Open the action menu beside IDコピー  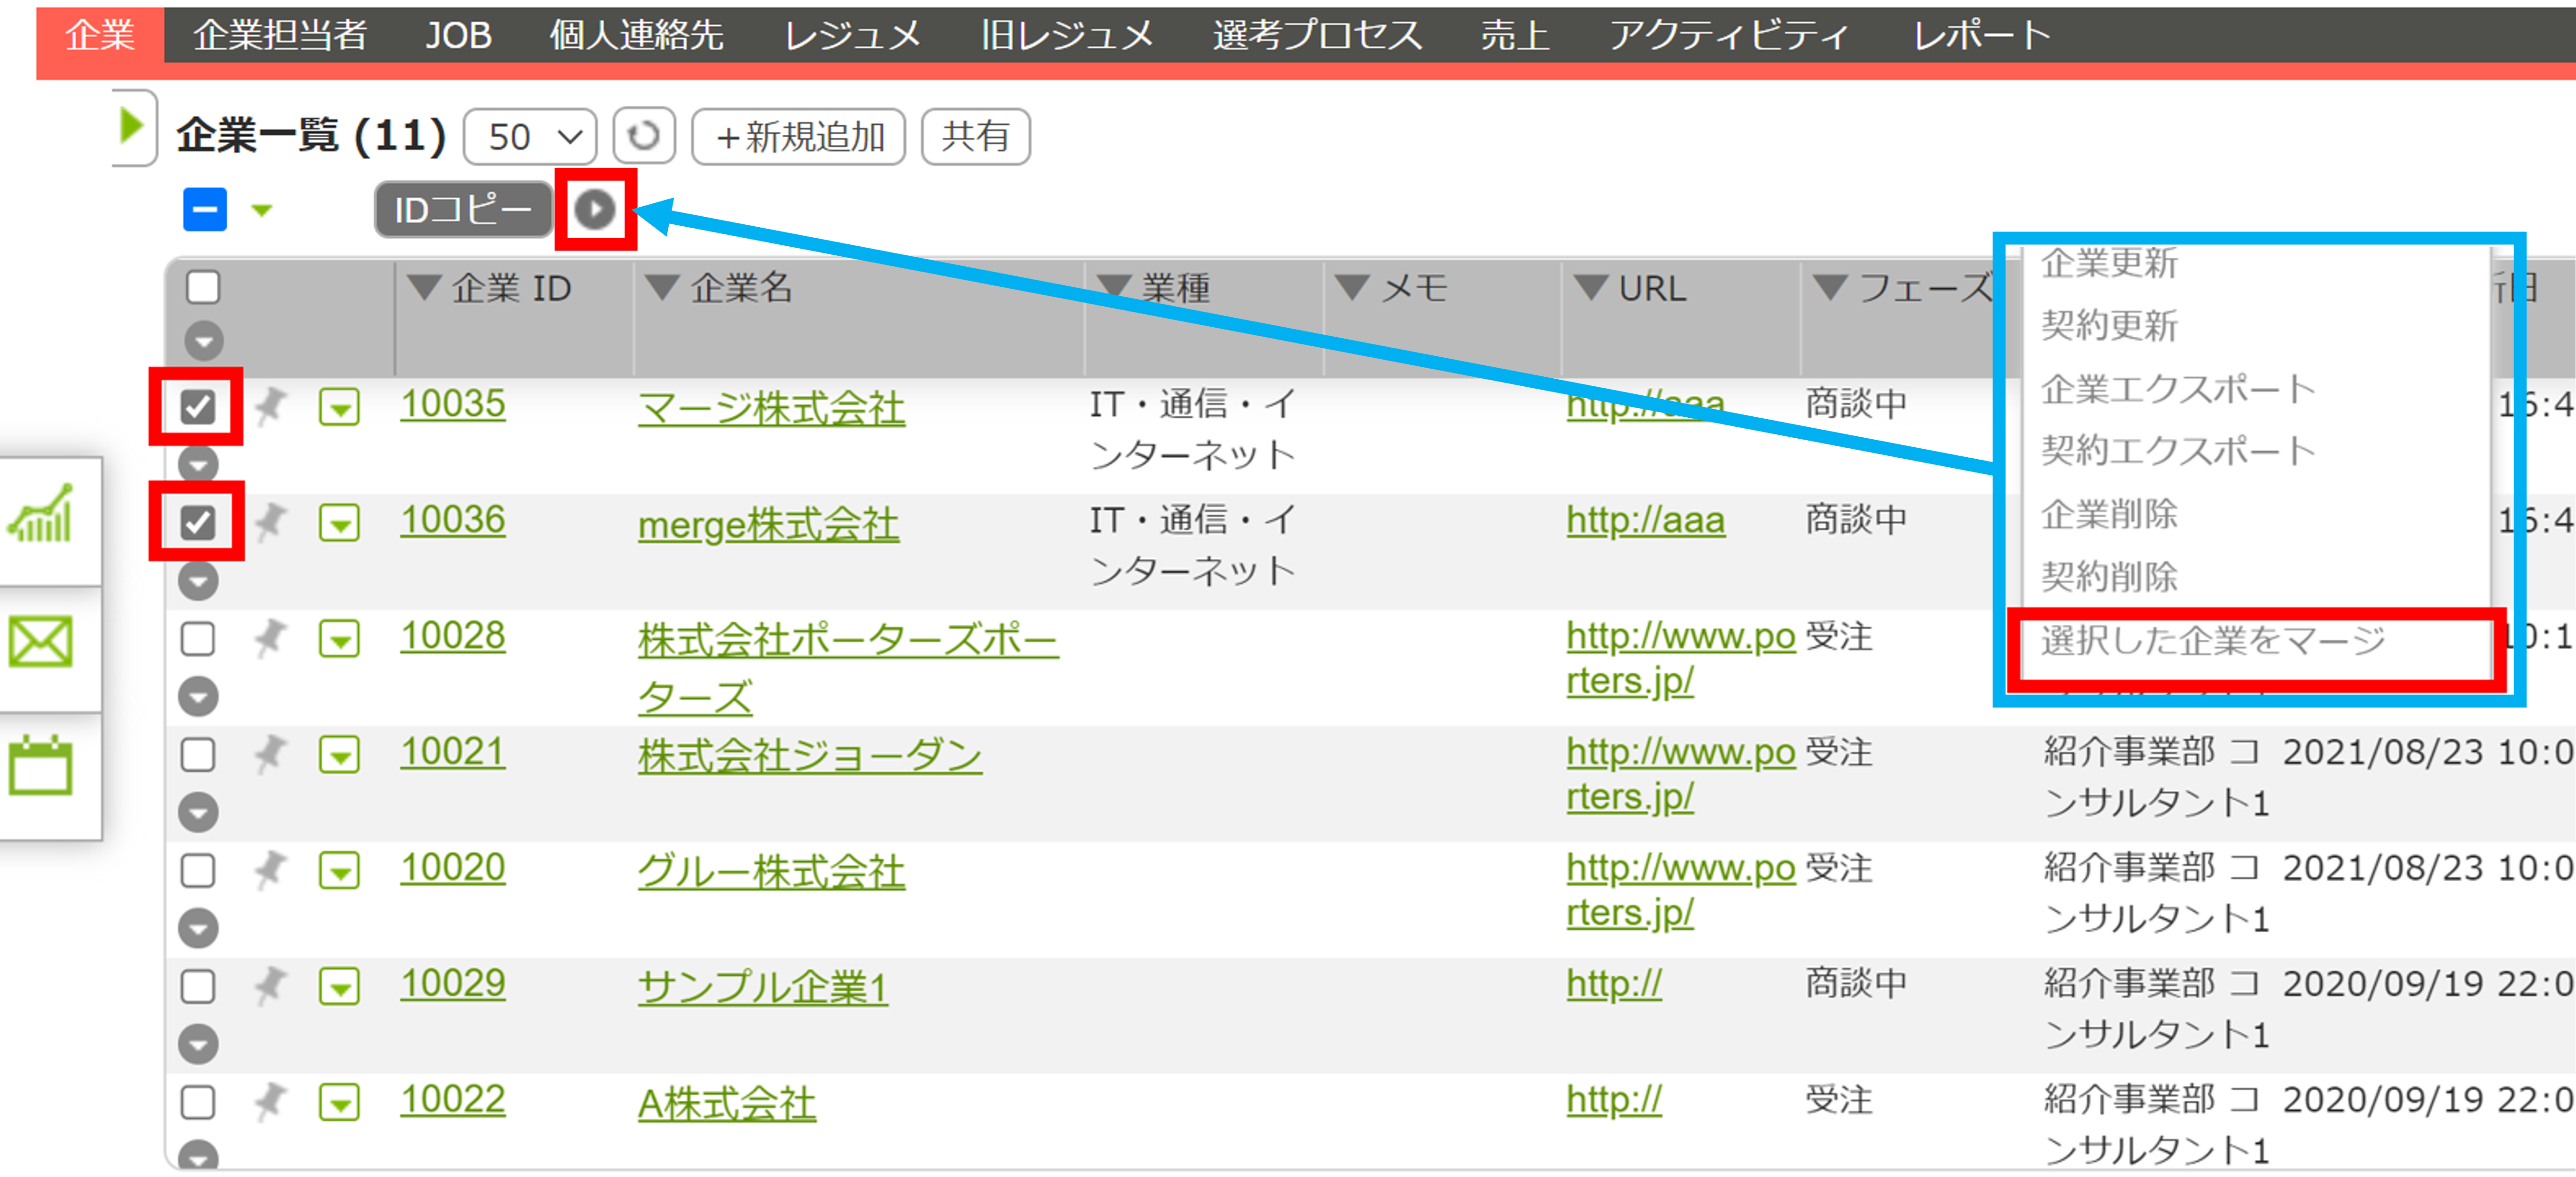pos(595,209)
